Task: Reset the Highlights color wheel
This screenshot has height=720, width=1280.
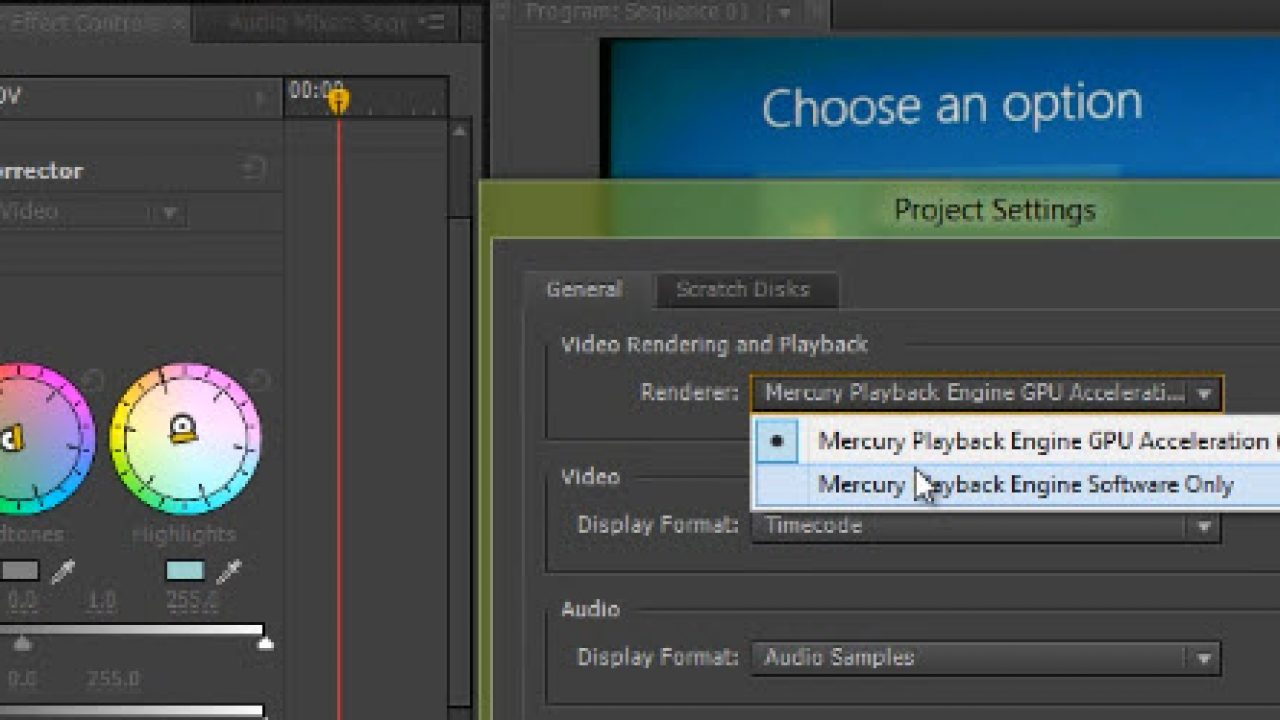Action: [x=258, y=380]
